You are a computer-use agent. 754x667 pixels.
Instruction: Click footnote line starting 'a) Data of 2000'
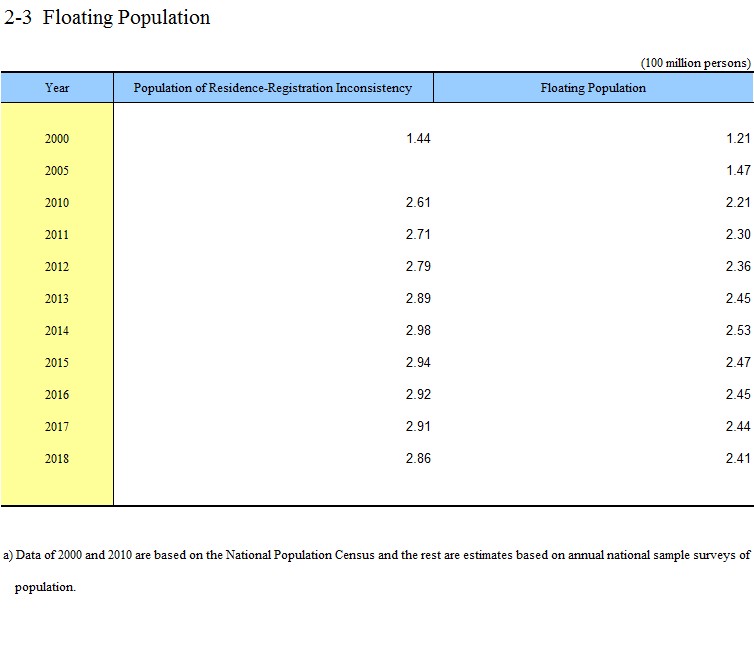click(x=377, y=555)
